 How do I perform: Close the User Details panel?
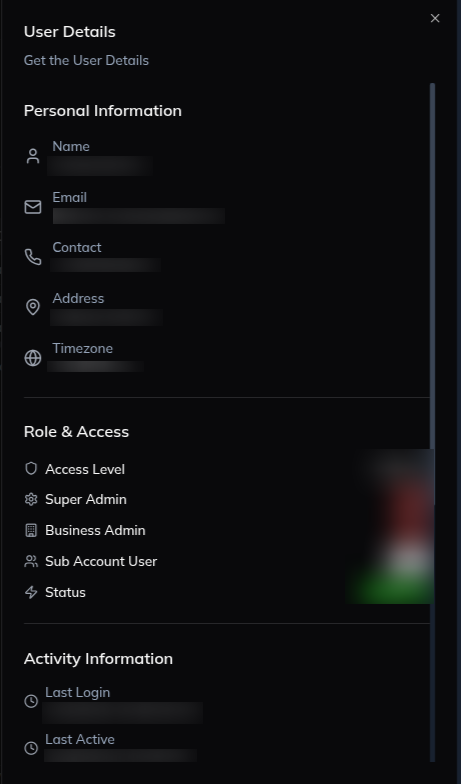pos(435,18)
